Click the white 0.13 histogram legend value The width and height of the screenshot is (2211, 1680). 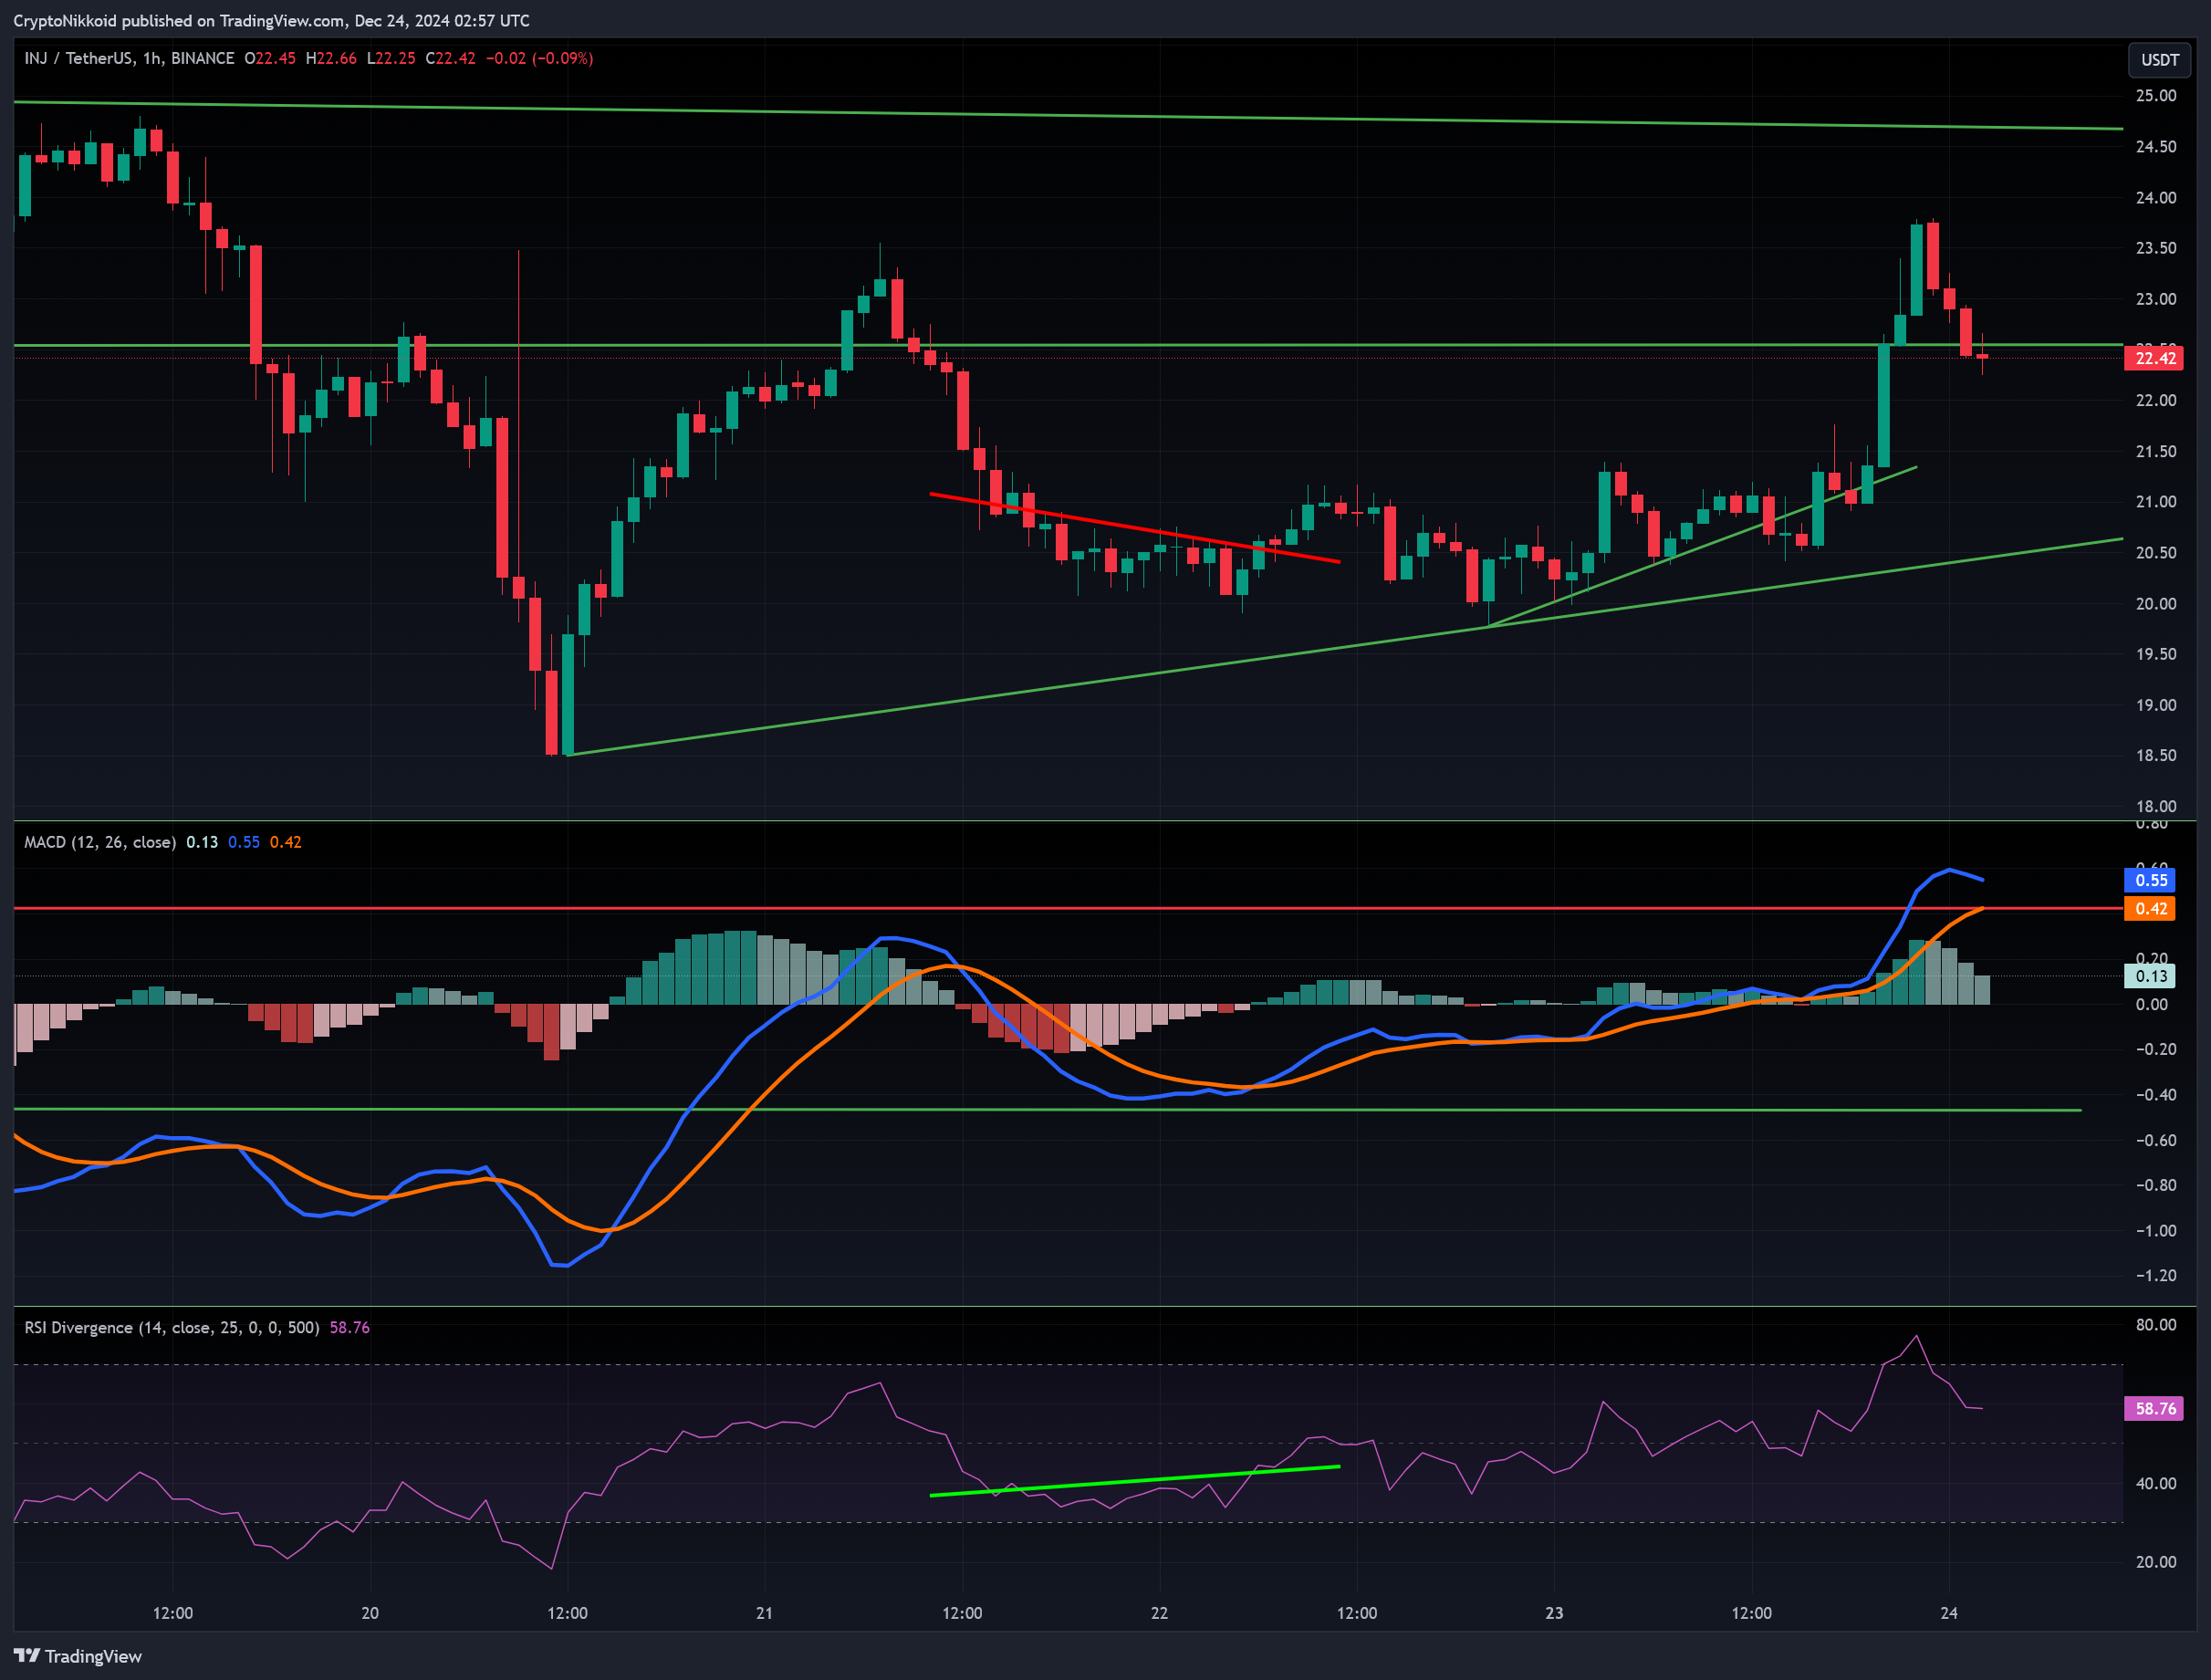point(202,842)
